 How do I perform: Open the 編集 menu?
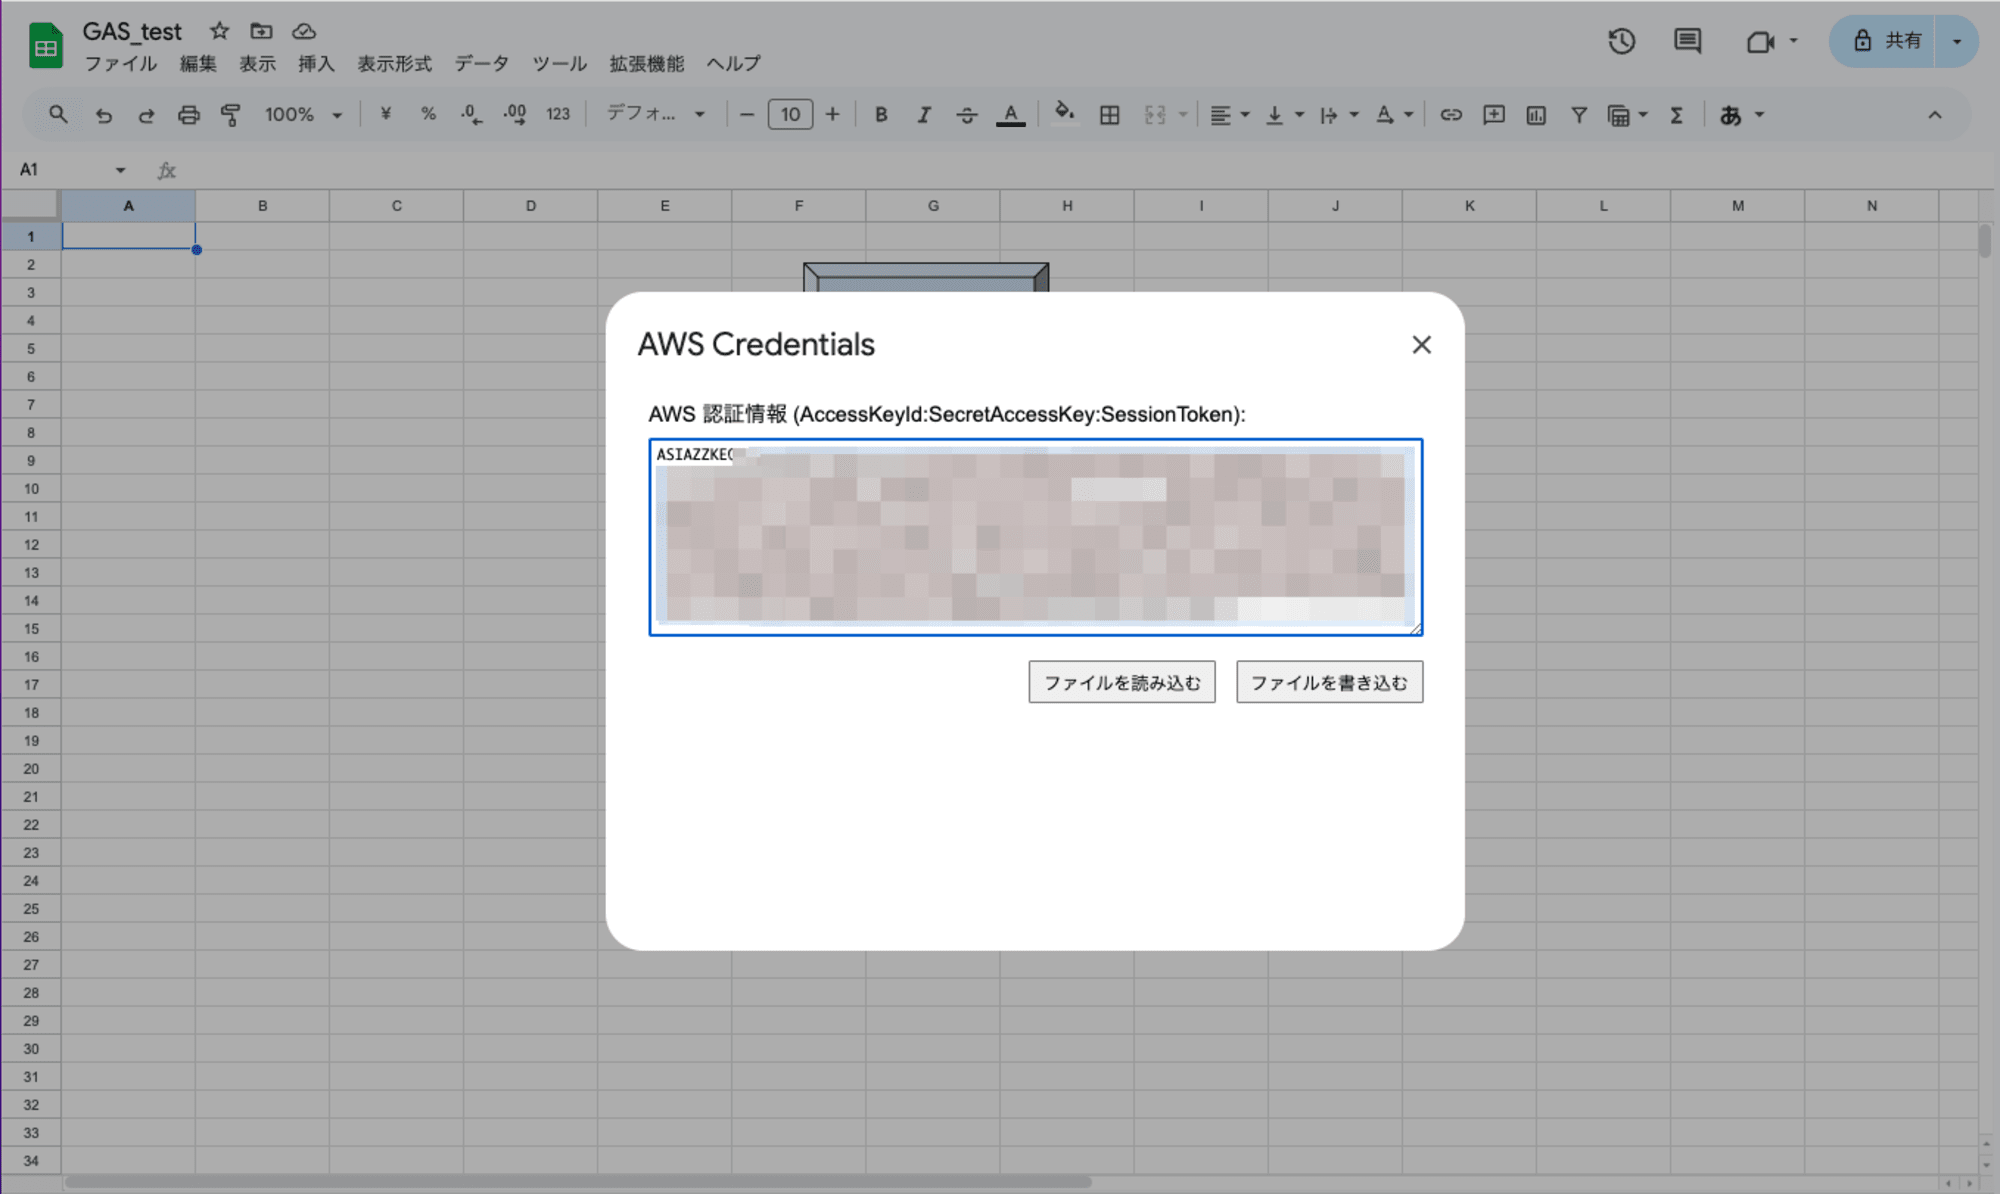pos(198,63)
